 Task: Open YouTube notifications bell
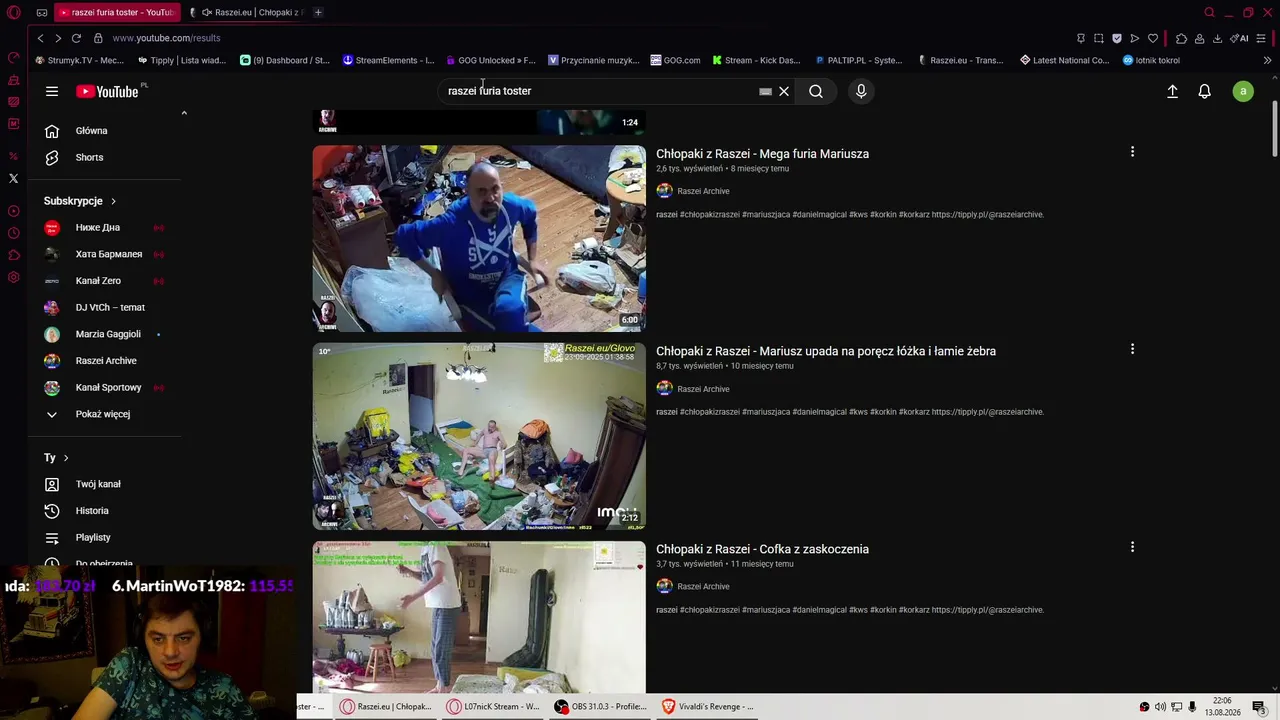point(1205,91)
